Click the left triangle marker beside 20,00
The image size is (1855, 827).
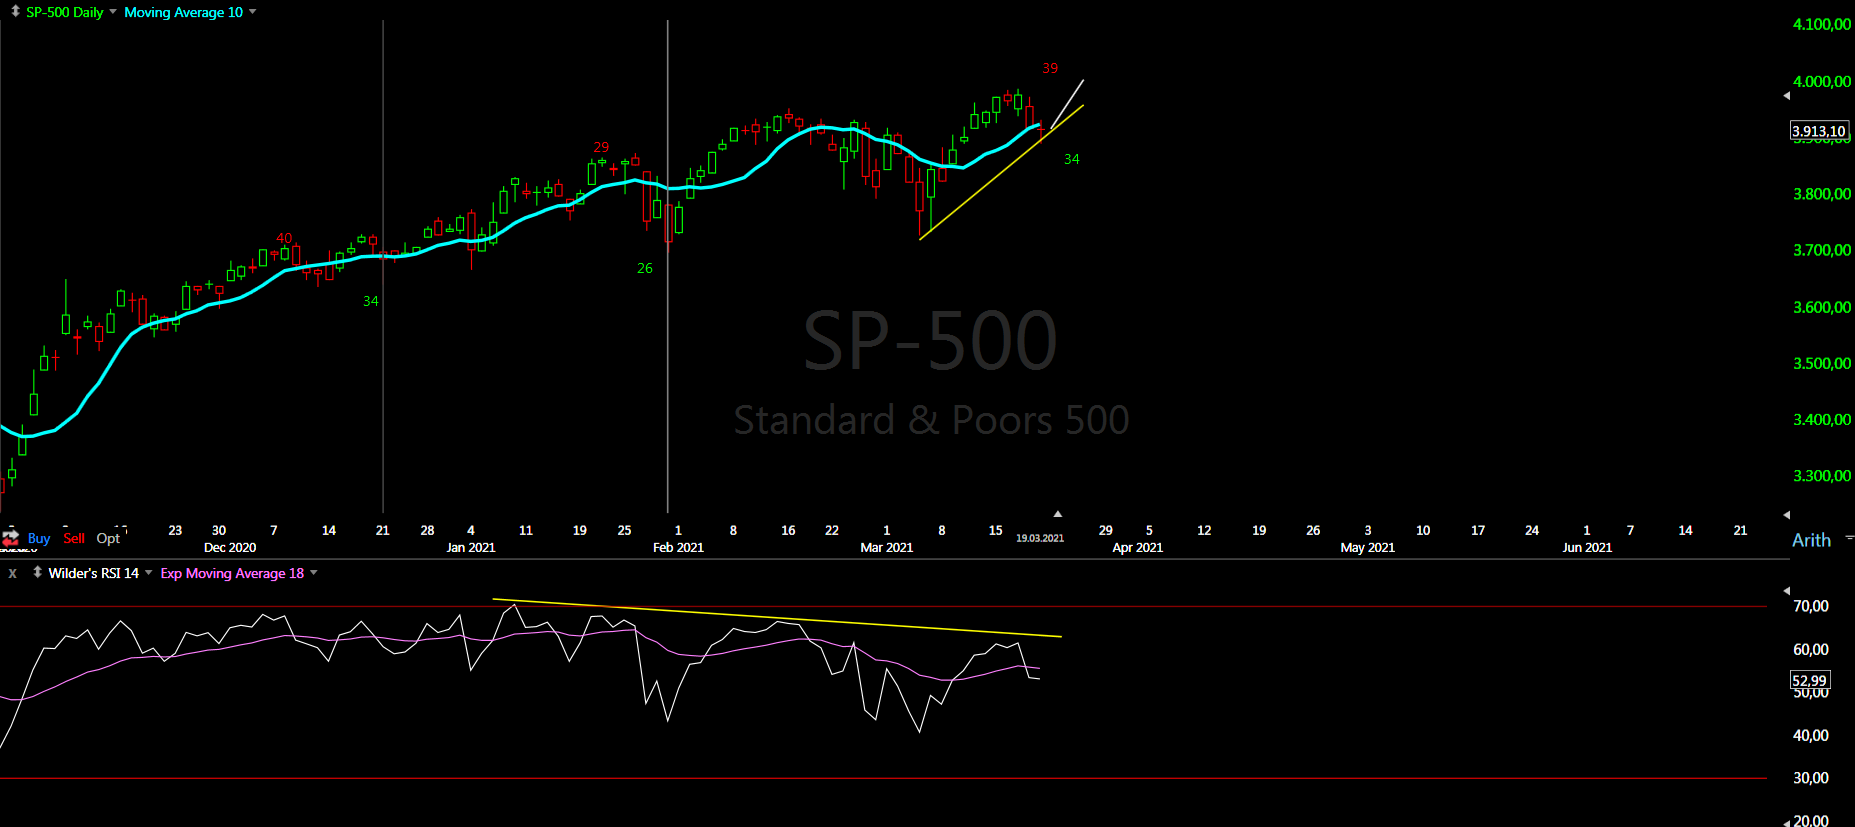pyautogui.click(x=1787, y=822)
